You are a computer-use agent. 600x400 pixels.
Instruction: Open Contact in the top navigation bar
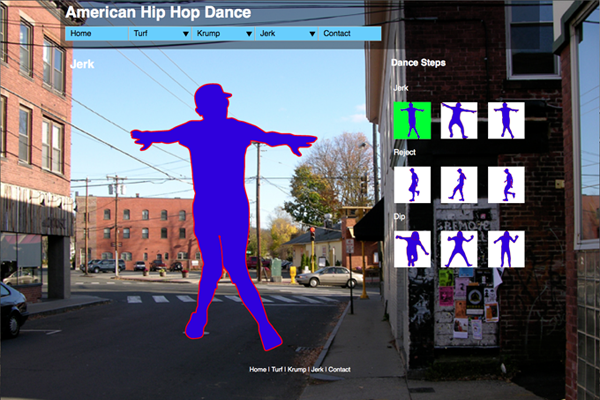pos(349,34)
